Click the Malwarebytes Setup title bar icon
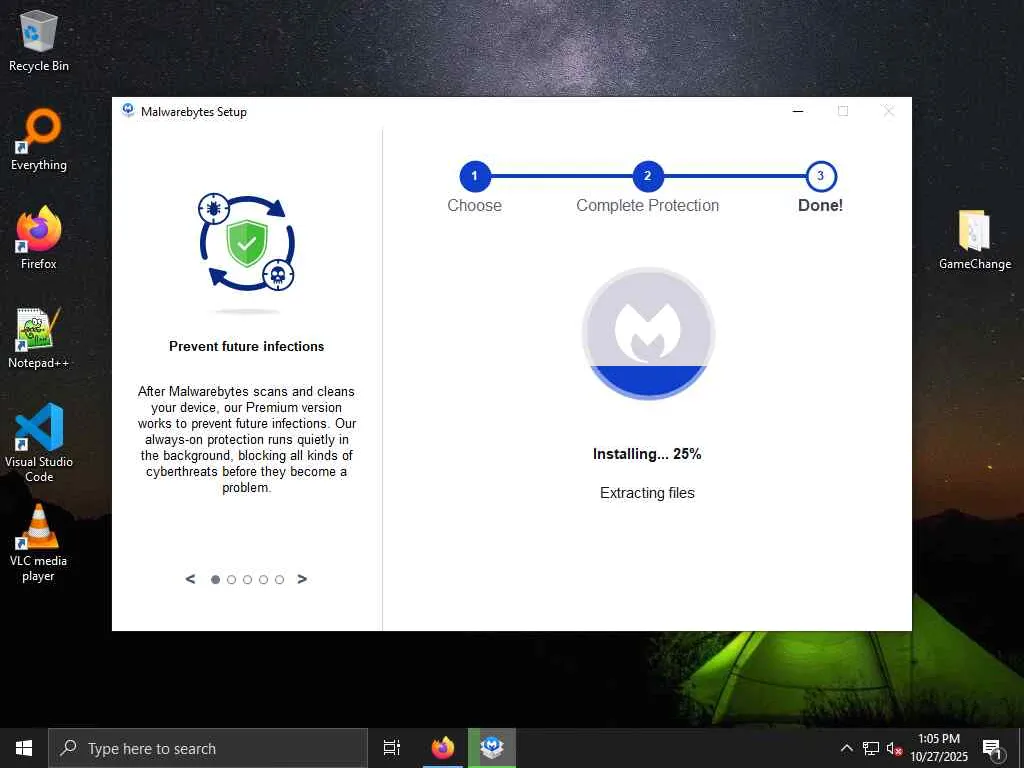The image size is (1024, 768). tap(128, 111)
